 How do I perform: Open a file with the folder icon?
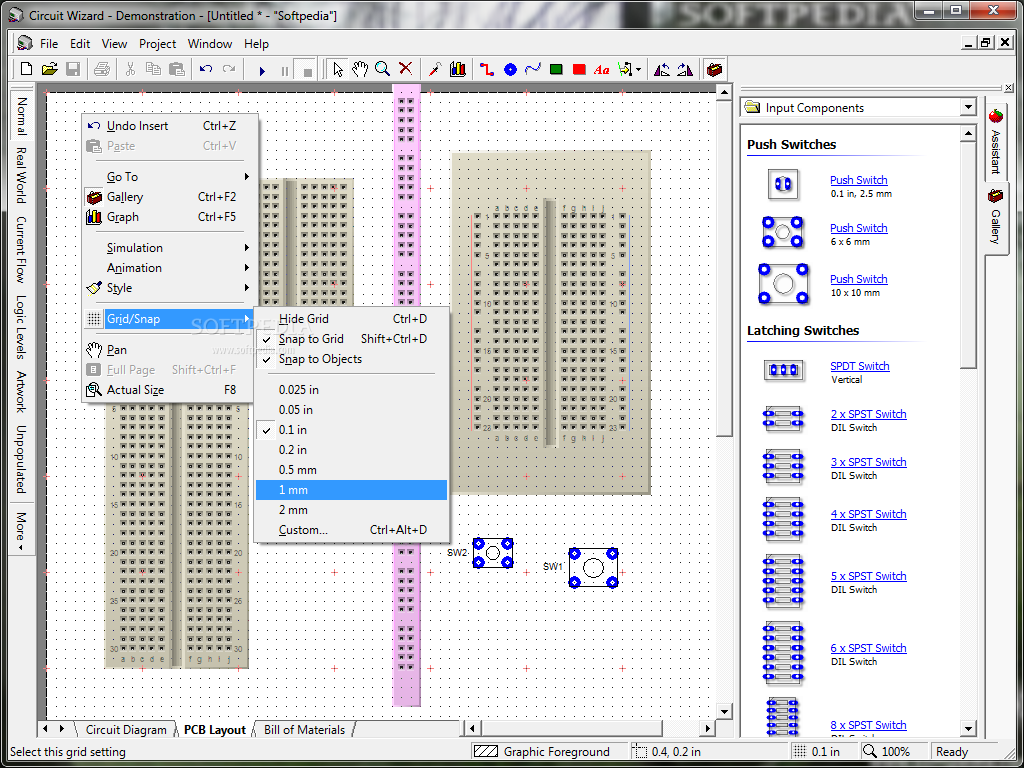[50, 69]
